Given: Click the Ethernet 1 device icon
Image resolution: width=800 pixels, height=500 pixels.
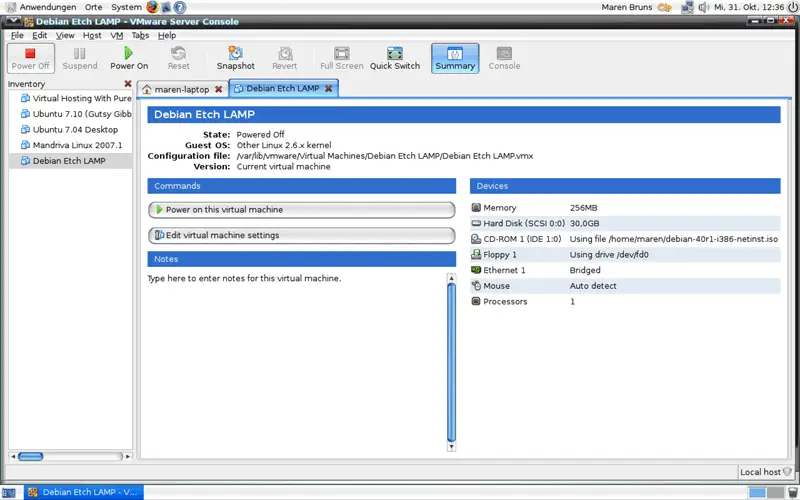Looking at the screenshot, I should [476, 270].
